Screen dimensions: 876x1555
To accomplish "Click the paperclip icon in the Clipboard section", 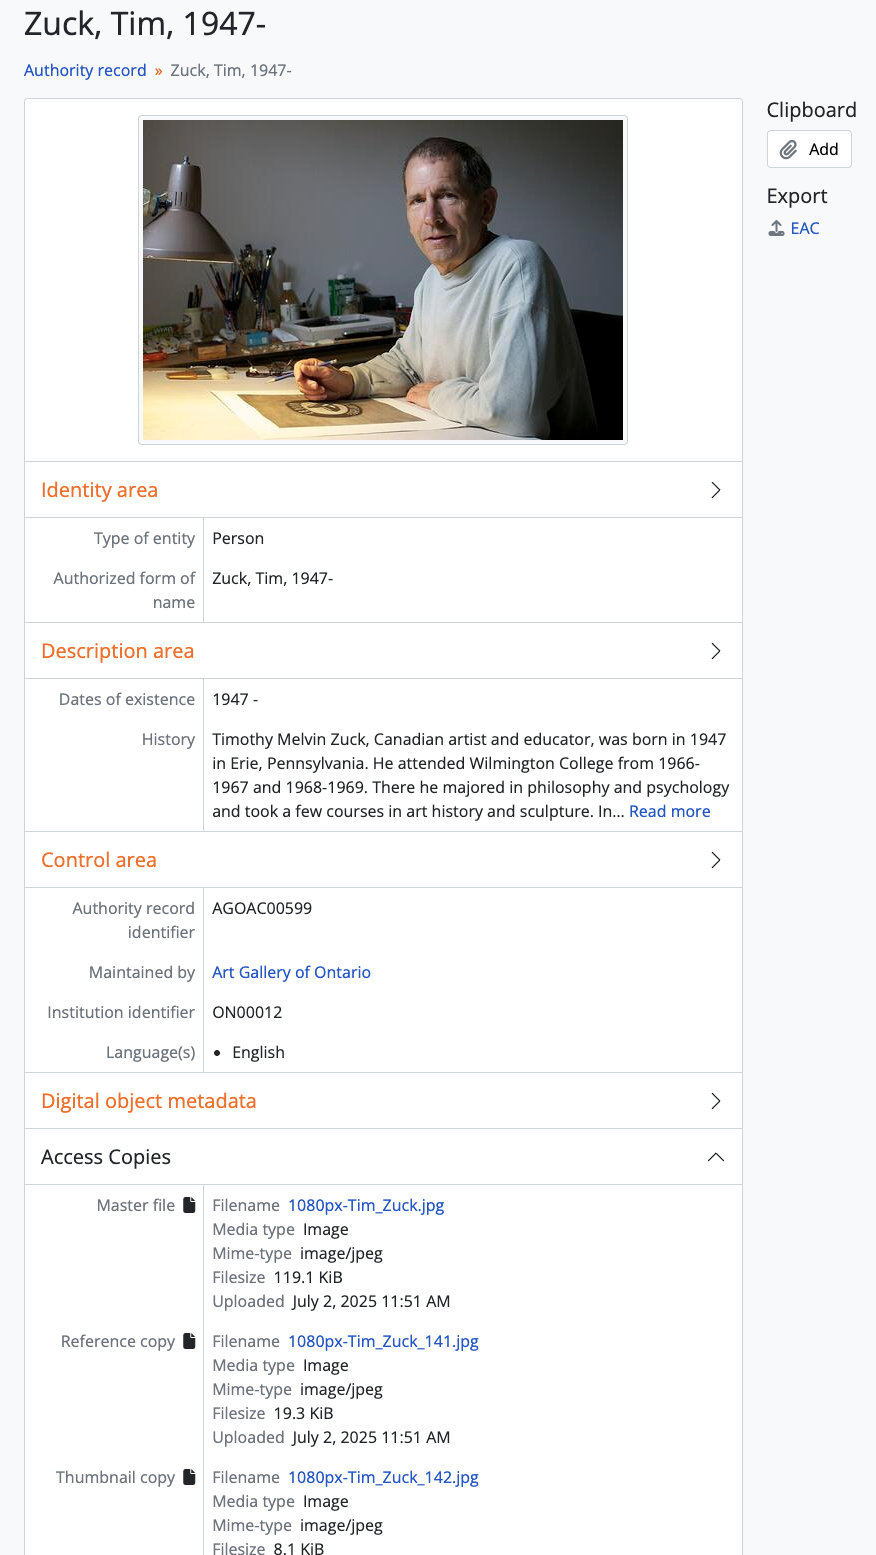I will click(x=789, y=149).
